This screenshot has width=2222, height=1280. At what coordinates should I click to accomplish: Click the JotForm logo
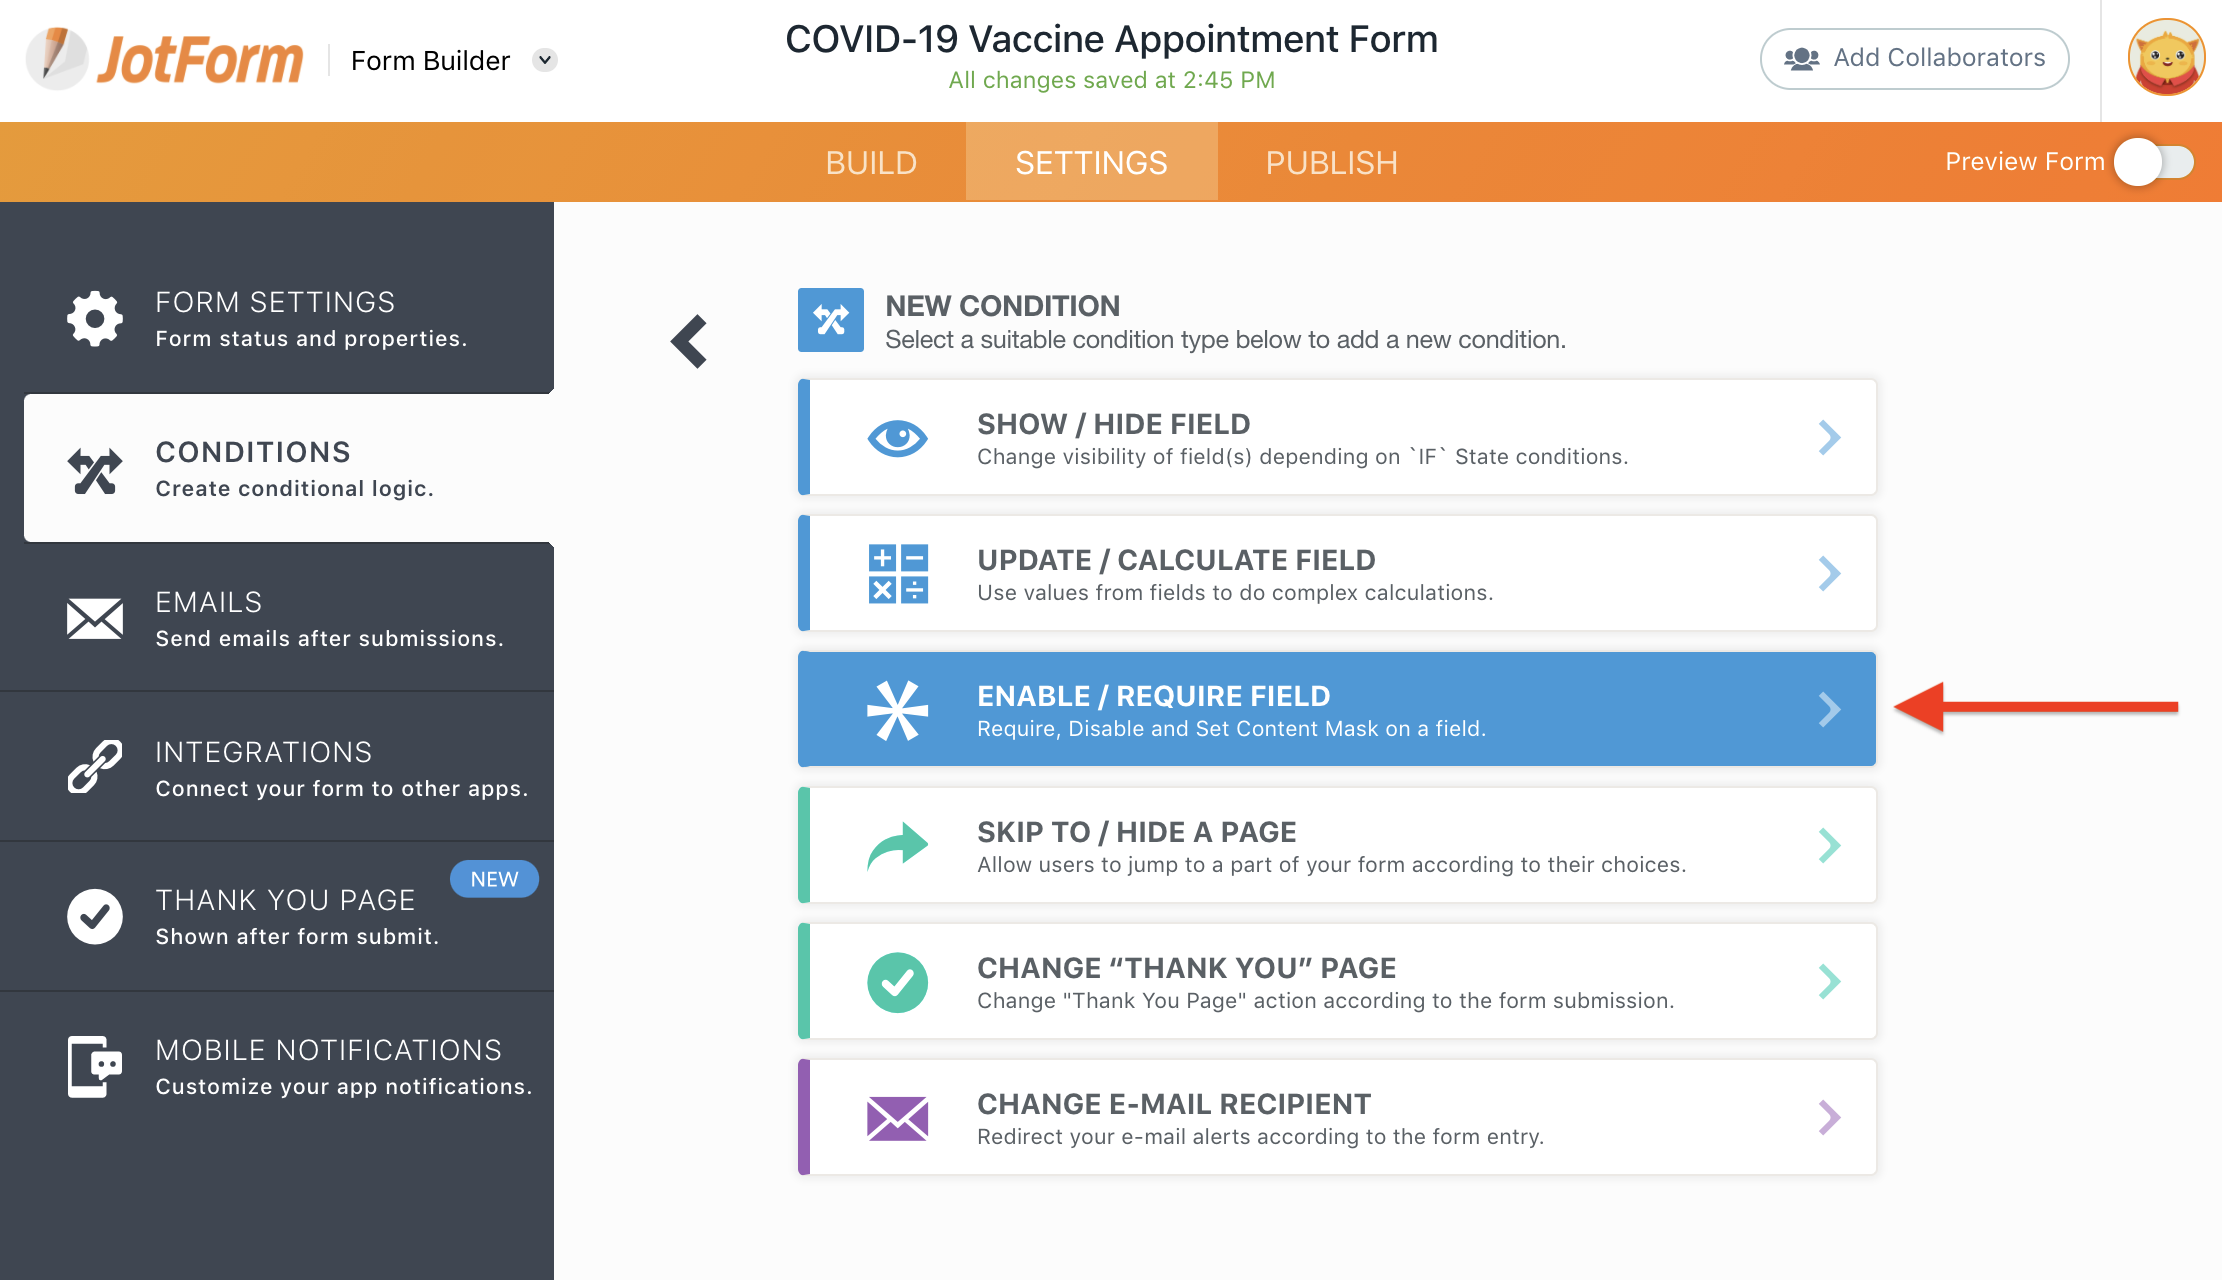point(166,59)
